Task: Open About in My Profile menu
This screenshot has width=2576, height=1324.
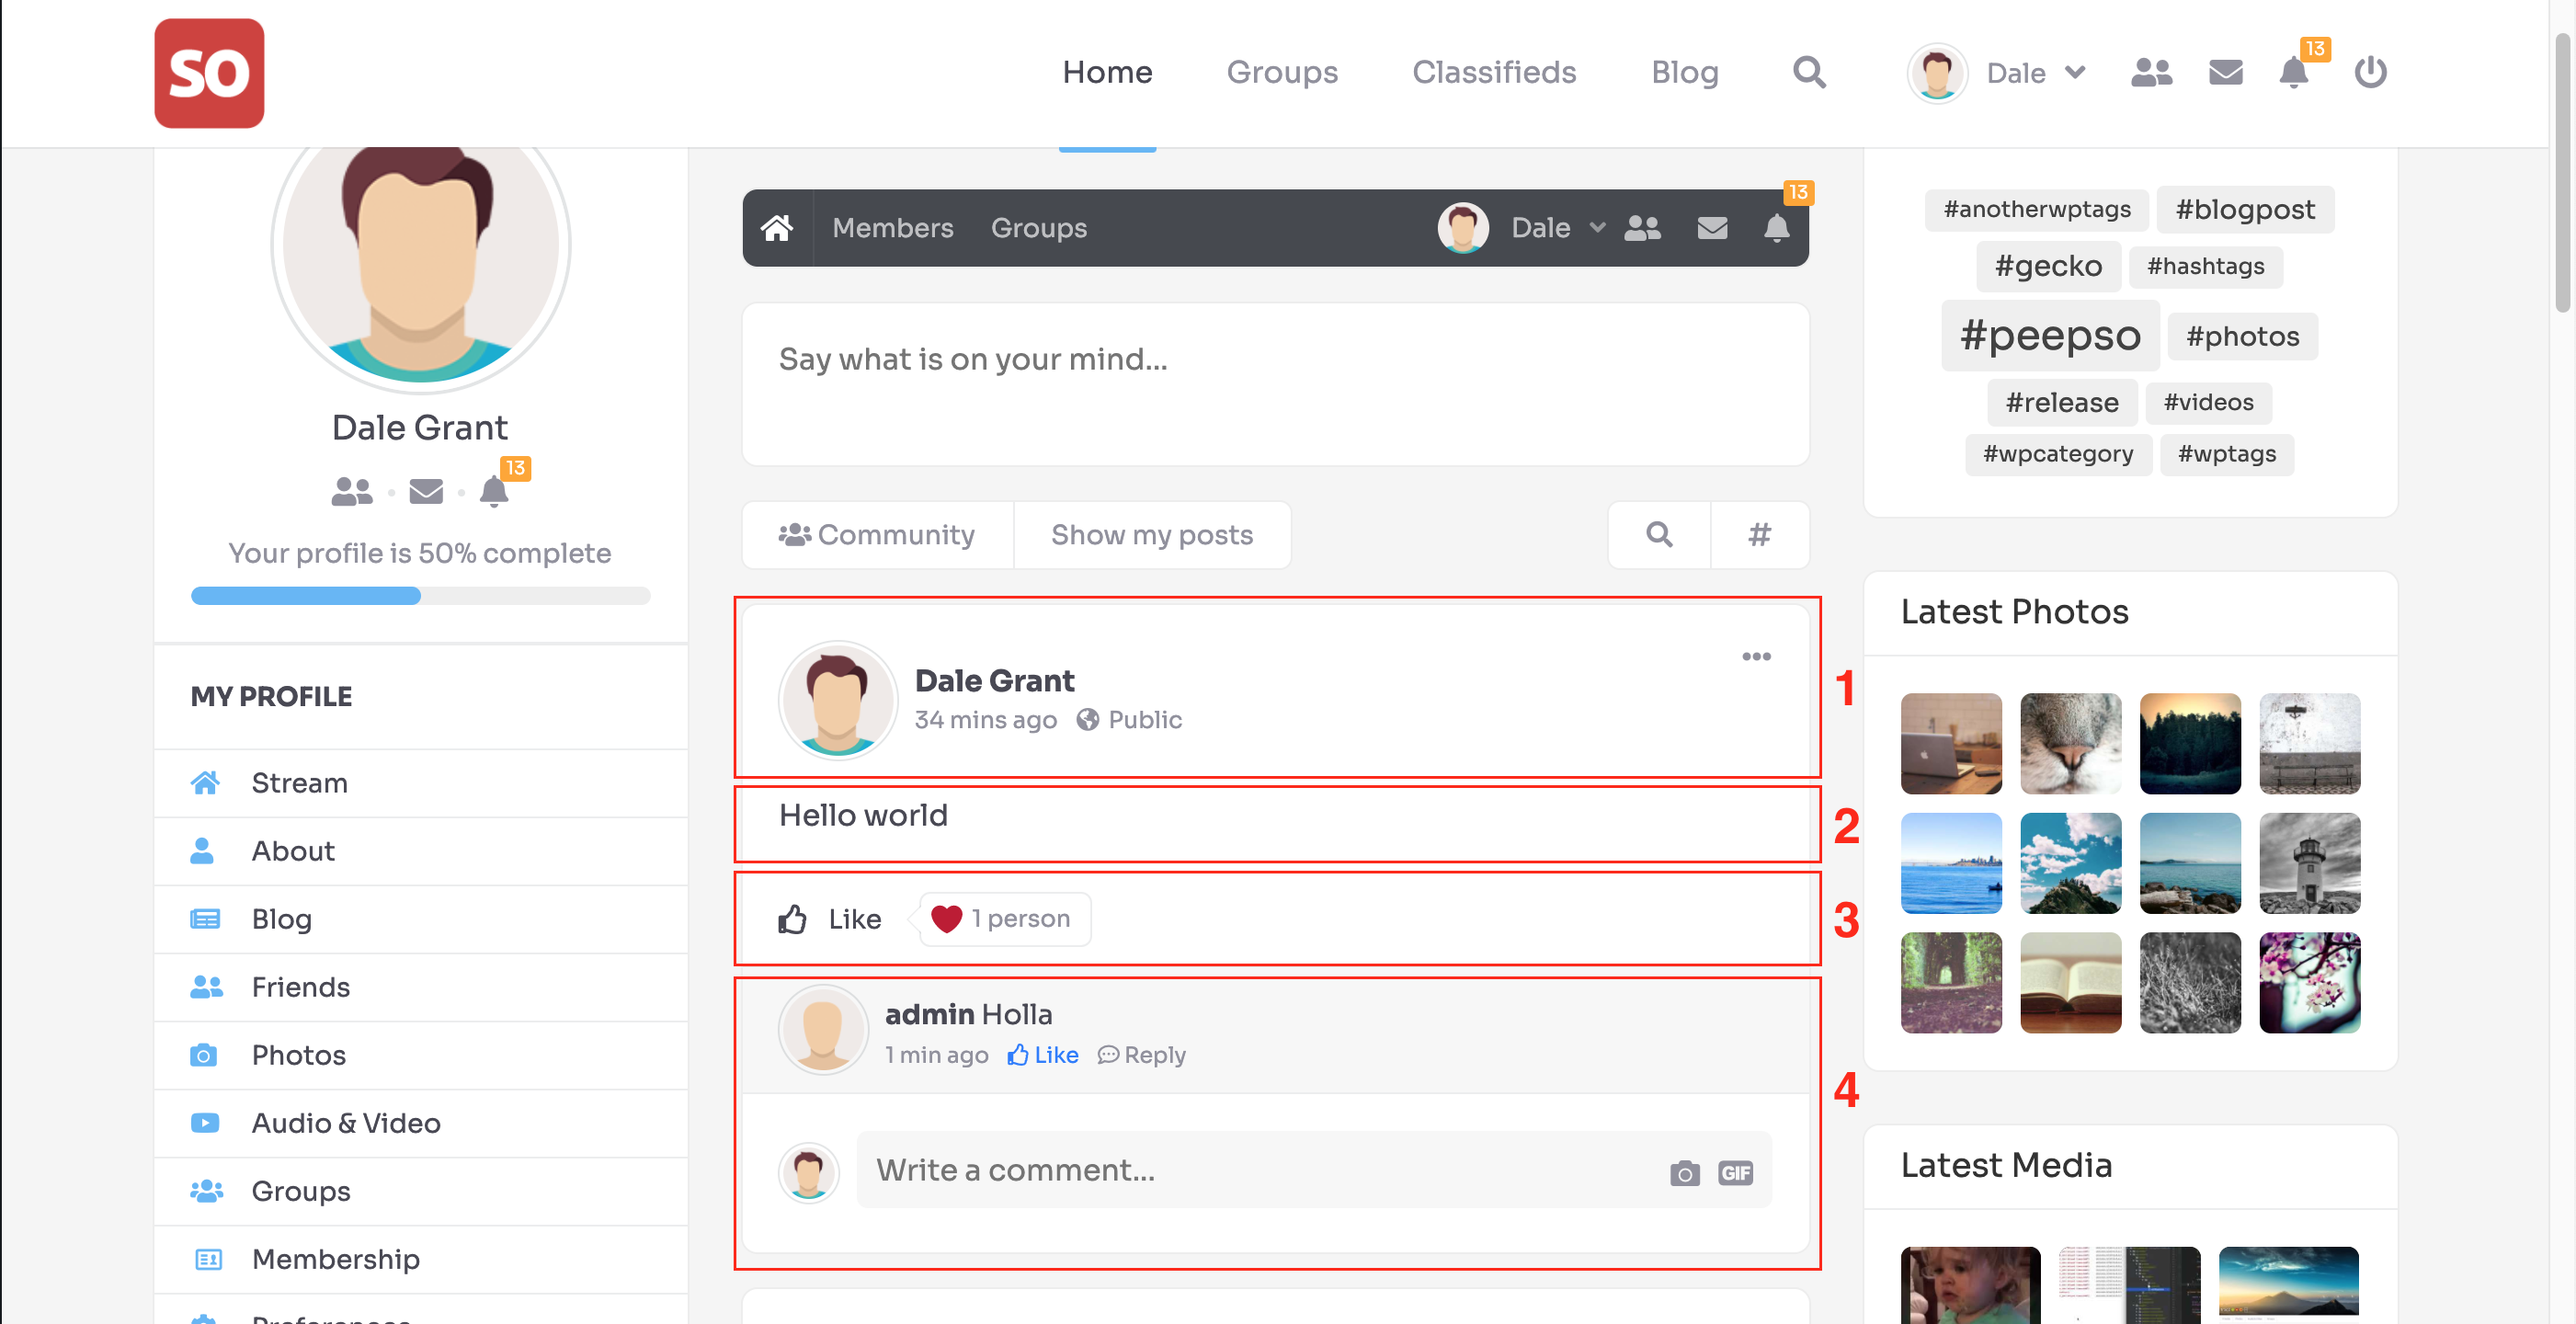Action: click(x=421, y=851)
